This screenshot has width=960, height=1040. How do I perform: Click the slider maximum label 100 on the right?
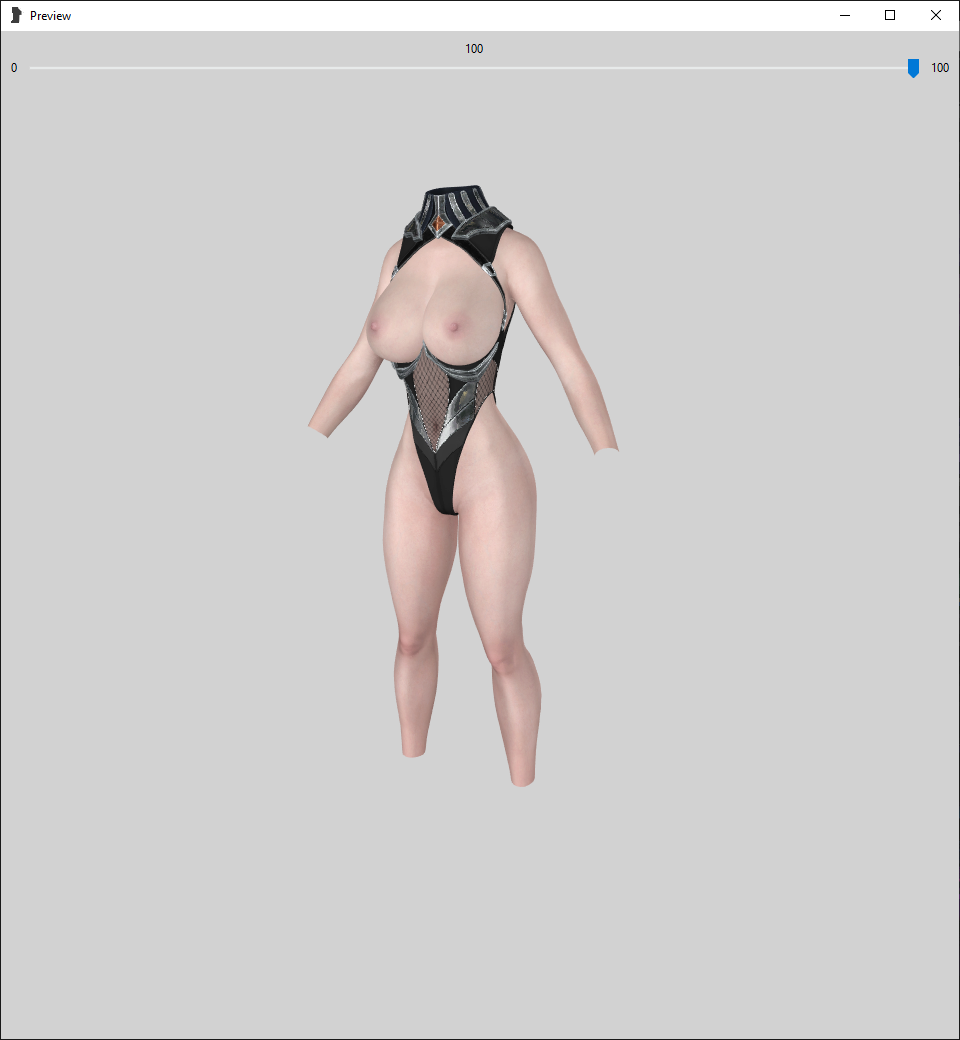(939, 68)
